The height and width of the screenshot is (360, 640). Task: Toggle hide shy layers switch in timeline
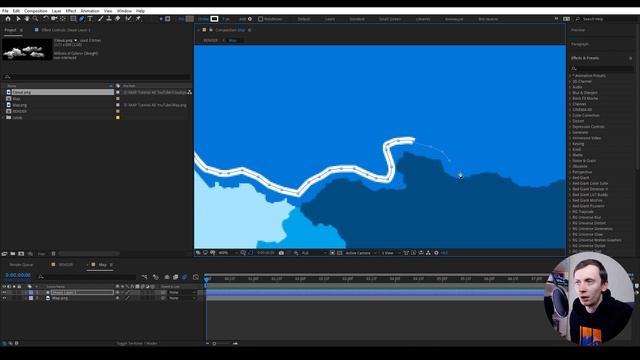tap(167, 277)
